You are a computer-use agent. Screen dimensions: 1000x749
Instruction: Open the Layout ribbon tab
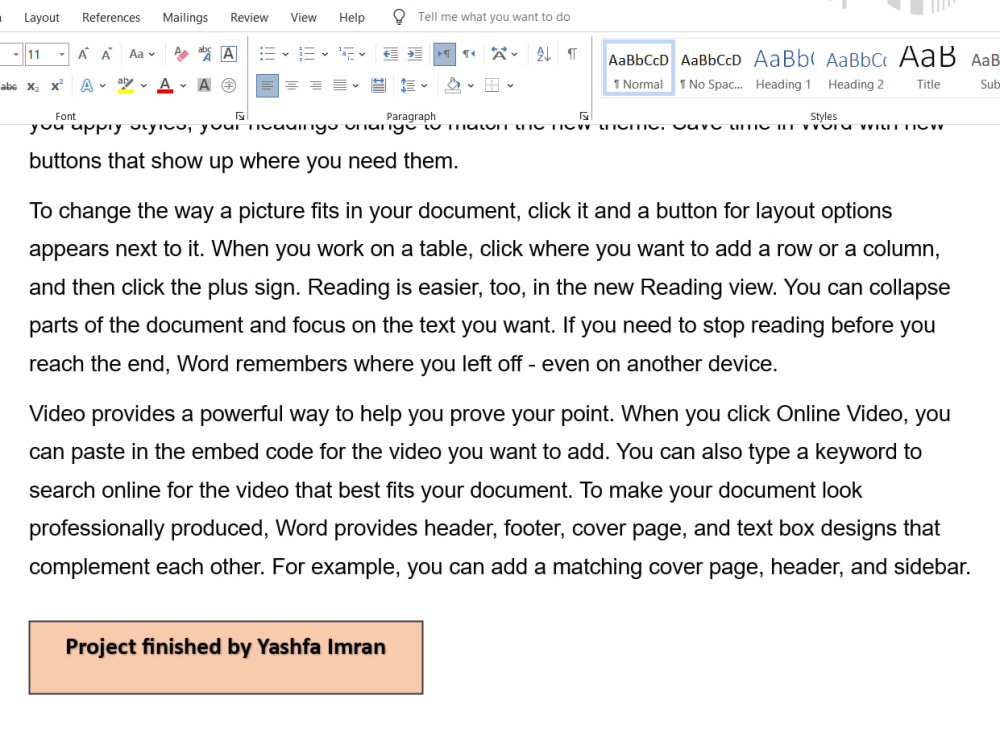click(41, 17)
